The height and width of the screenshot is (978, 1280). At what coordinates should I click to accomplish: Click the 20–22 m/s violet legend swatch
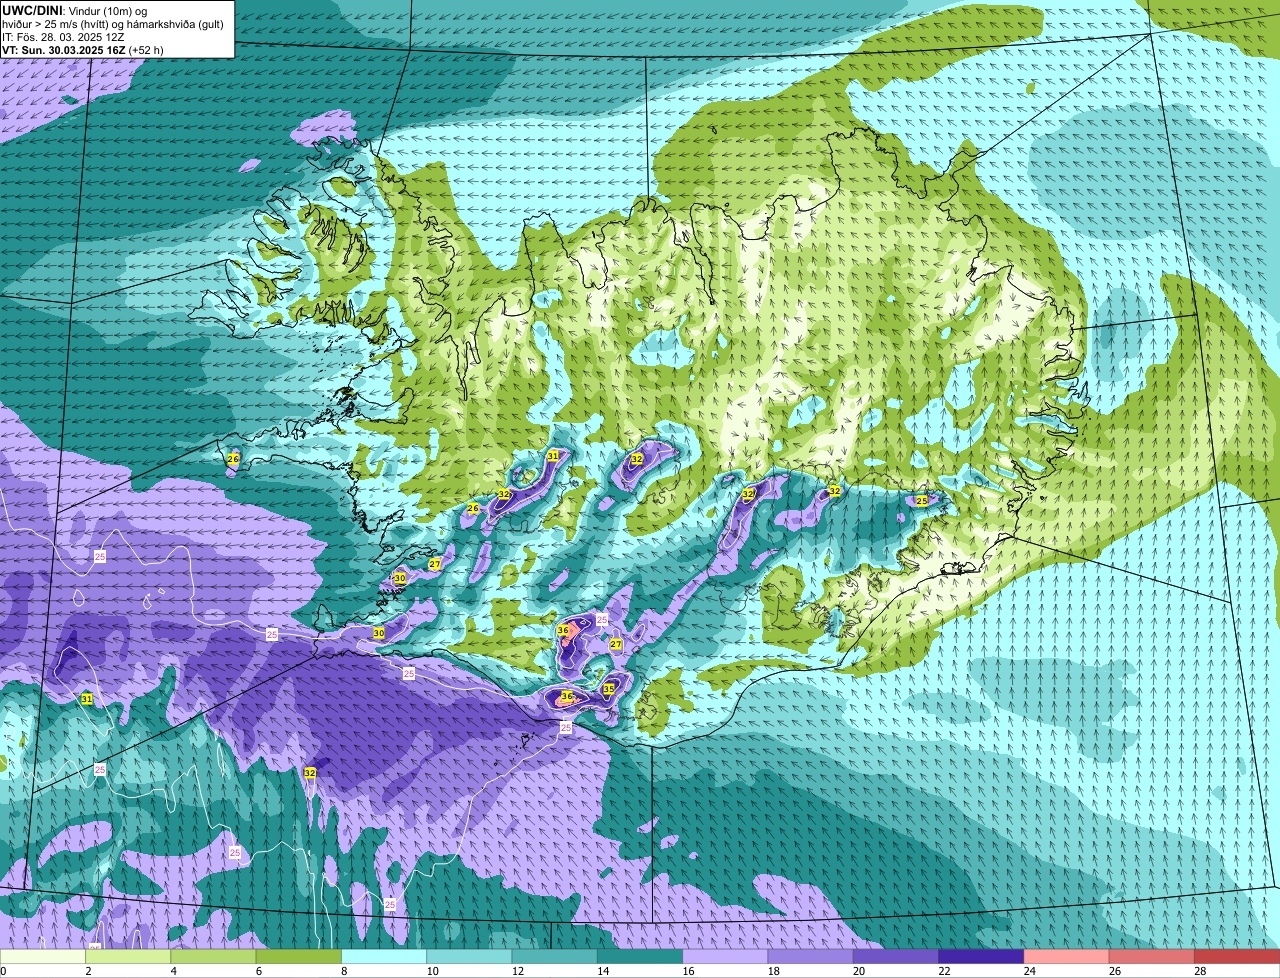896,956
